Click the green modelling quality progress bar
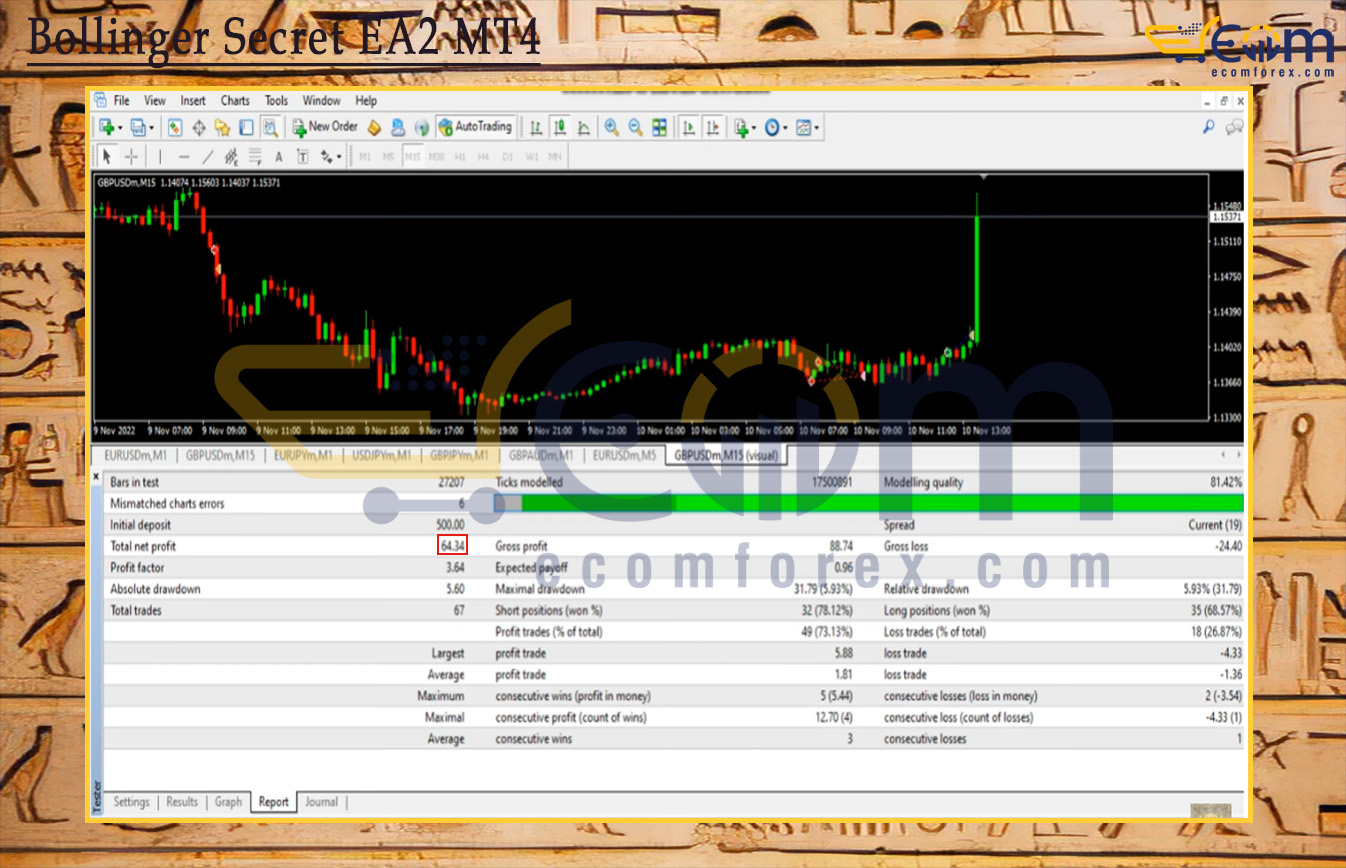The image size is (1346, 868). click(x=880, y=504)
